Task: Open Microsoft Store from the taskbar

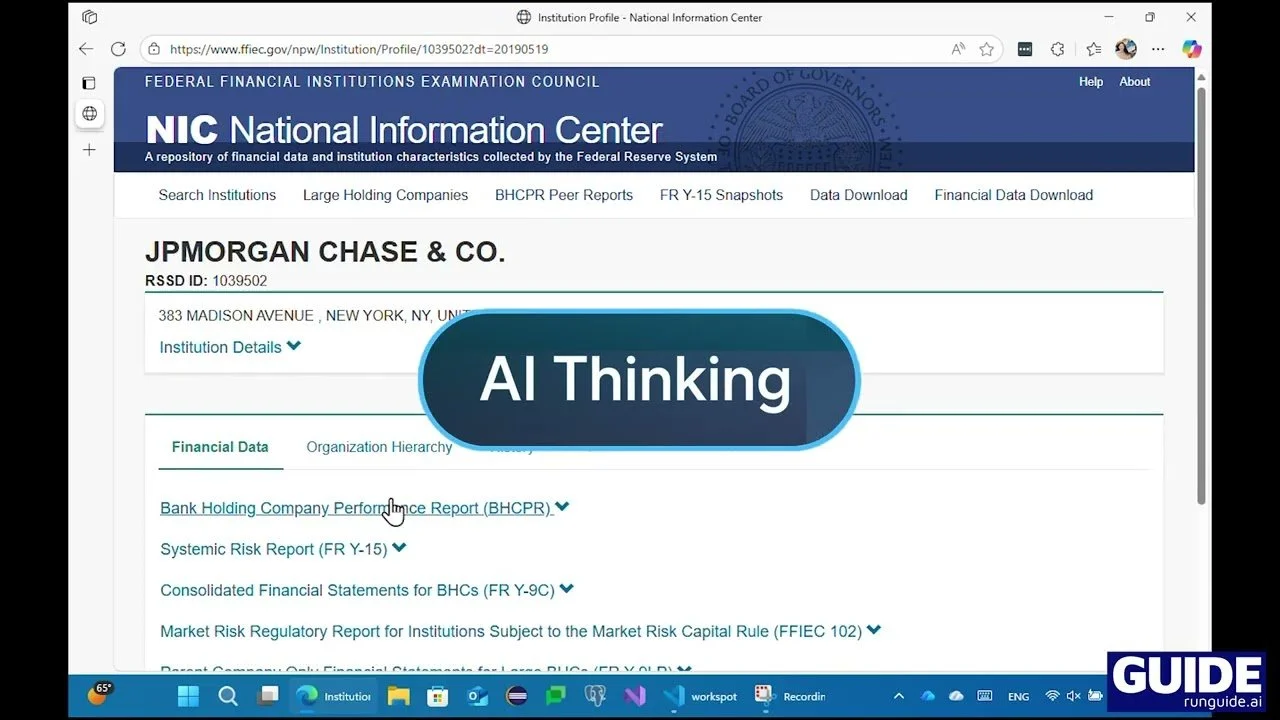Action: [x=437, y=696]
